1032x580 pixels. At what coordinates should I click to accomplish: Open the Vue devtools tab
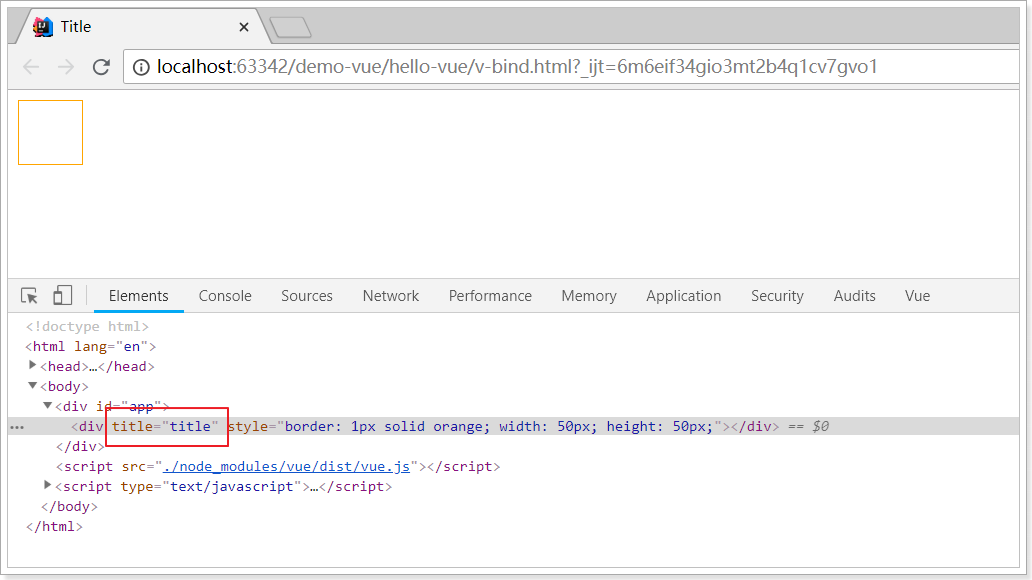point(917,296)
